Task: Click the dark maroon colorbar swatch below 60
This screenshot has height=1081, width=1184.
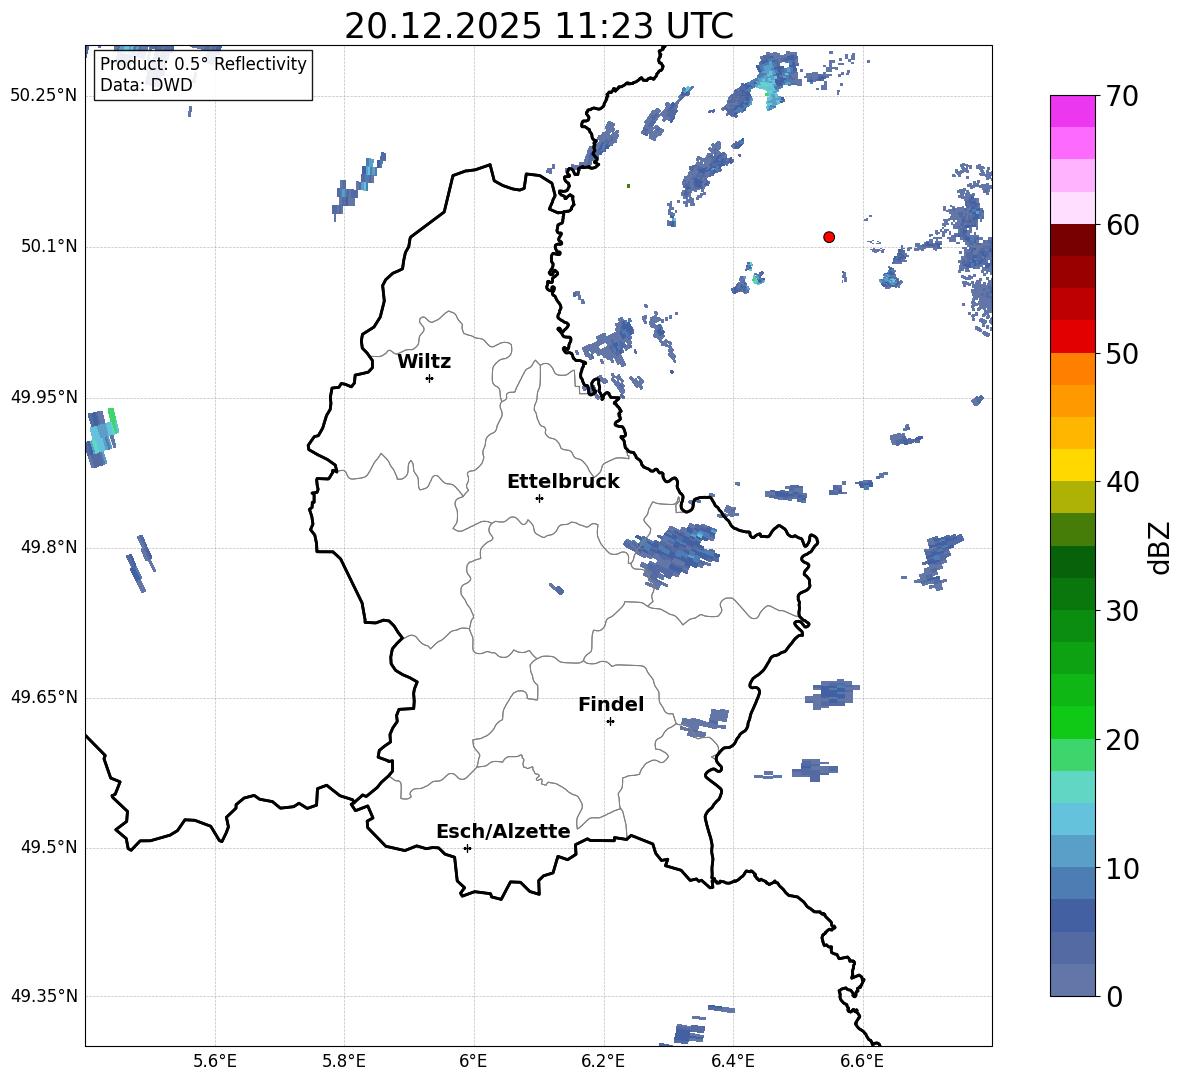Action: click(x=1072, y=240)
